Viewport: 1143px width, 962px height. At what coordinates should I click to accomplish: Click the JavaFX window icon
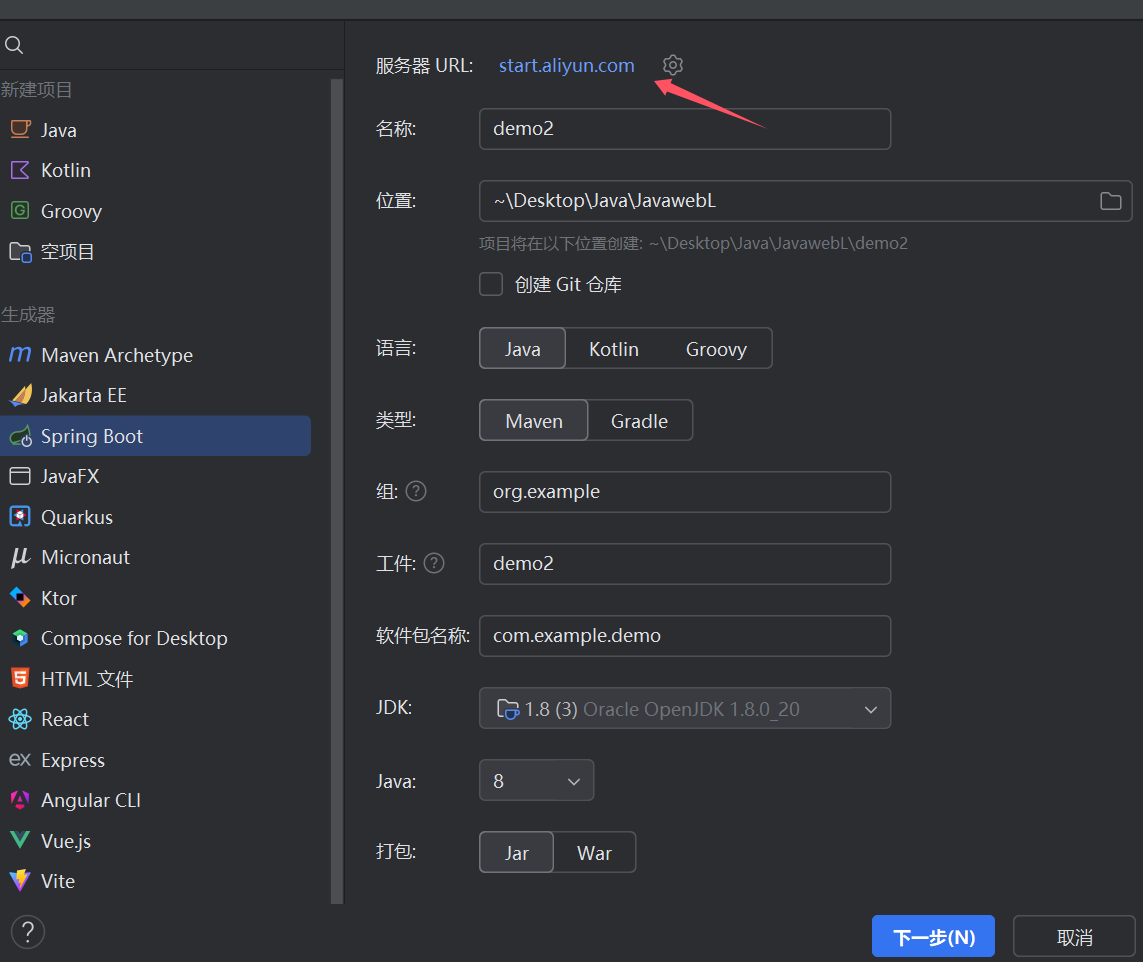(x=20, y=476)
